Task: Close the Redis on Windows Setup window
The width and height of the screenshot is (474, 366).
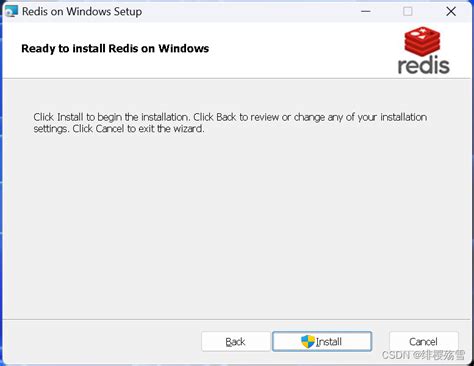Action: [451, 11]
